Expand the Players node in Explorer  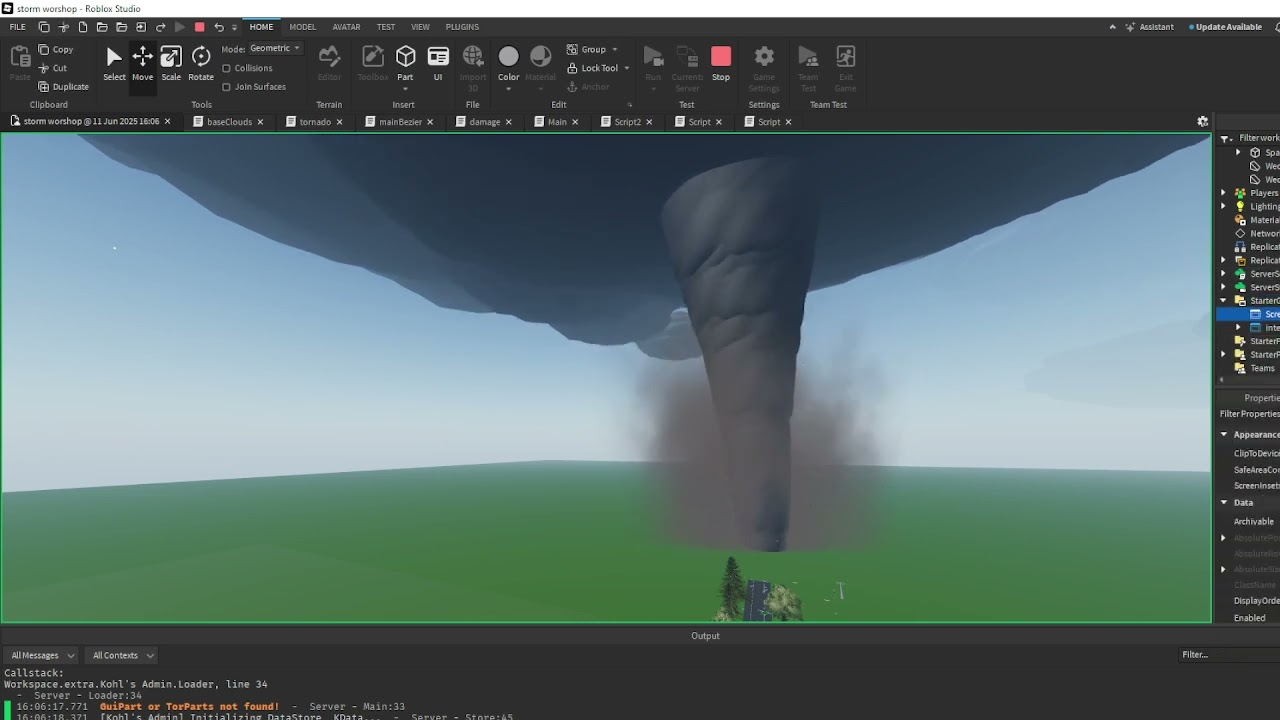click(x=1223, y=193)
